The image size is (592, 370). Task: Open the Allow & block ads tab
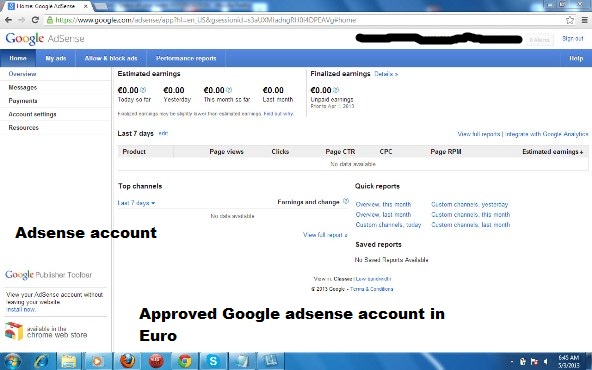click(111, 58)
